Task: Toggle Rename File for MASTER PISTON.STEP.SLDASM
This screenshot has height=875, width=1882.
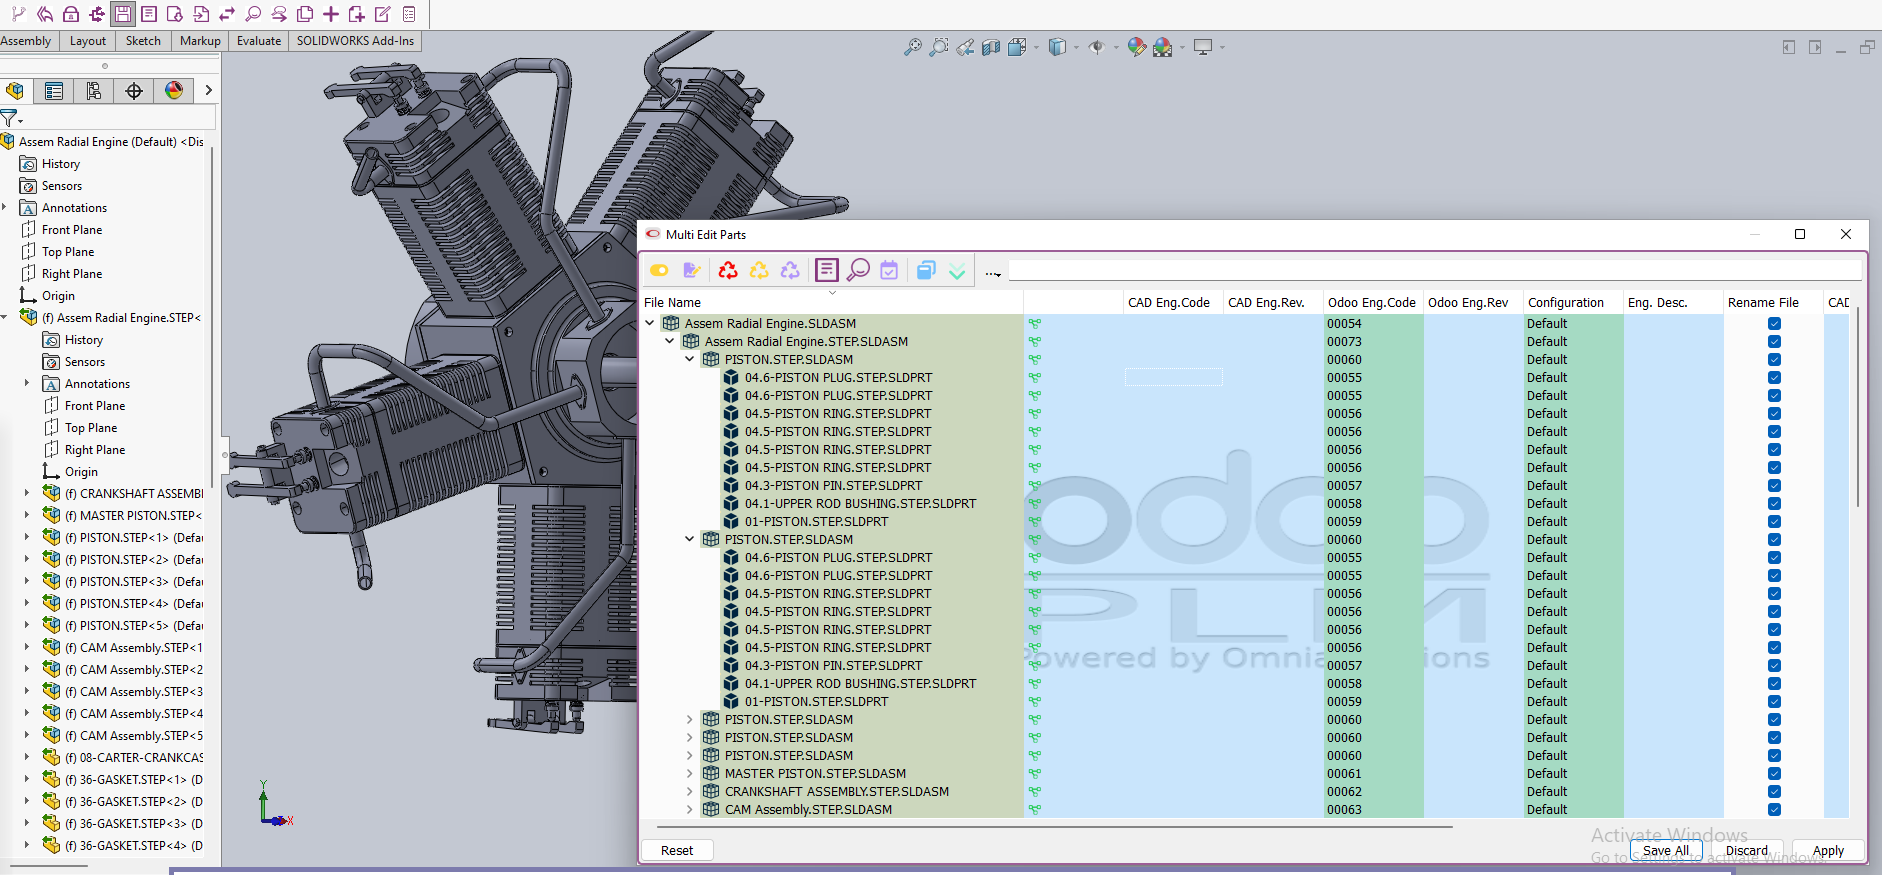Action: tap(1774, 774)
